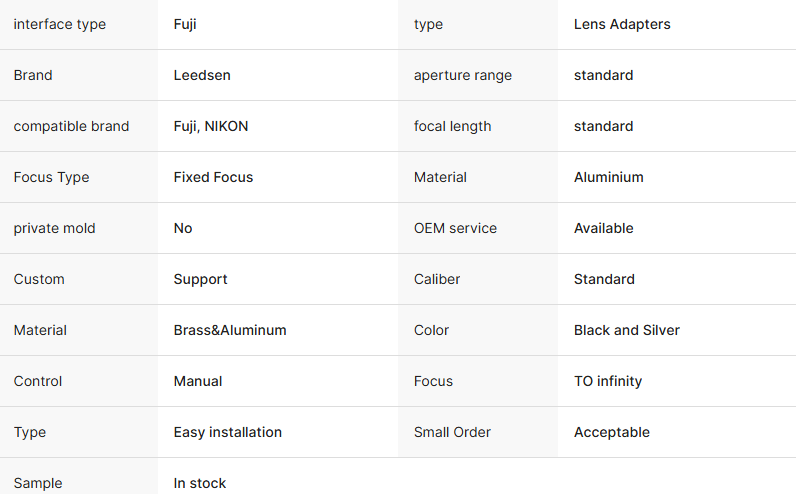Image resolution: width=796 pixels, height=494 pixels.
Task: Click the 'focal length' label cell
Action: tap(453, 126)
